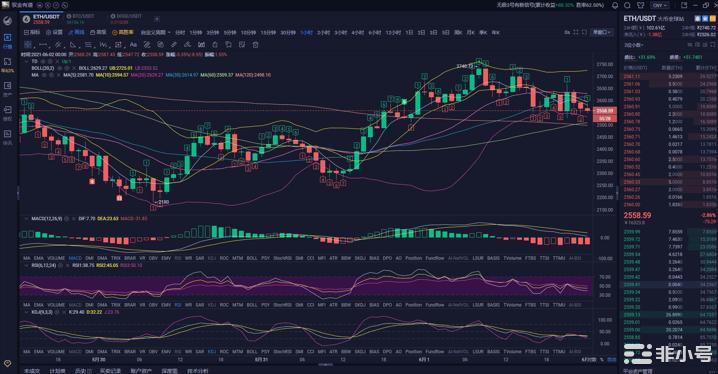Click the last price 2558.59 in order book
Screen dimensions: 718x374
pyautogui.click(x=637, y=215)
